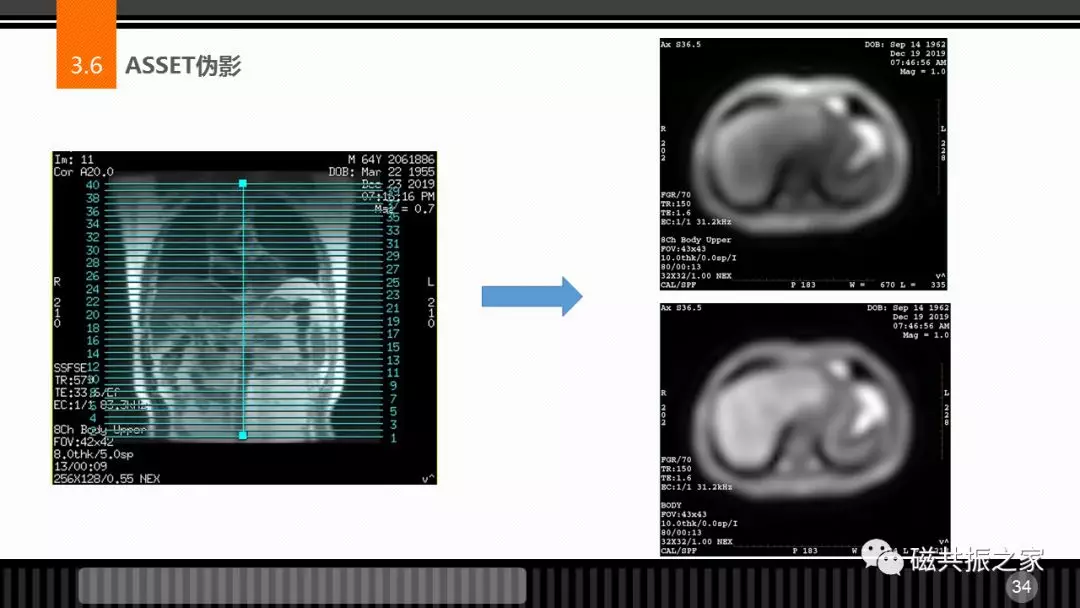1080x608 pixels.
Task: Click the "Cor A20.0" label
Action: coord(83,172)
